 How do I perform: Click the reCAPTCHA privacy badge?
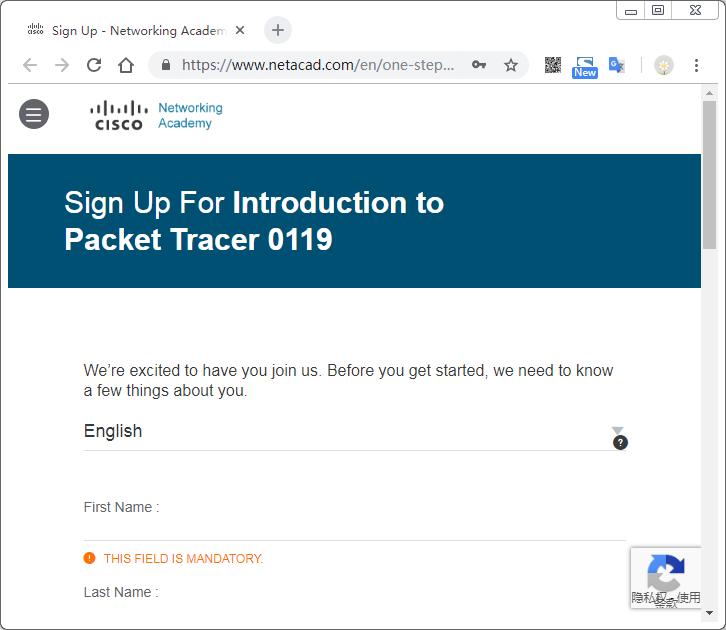[x=665, y=578]
